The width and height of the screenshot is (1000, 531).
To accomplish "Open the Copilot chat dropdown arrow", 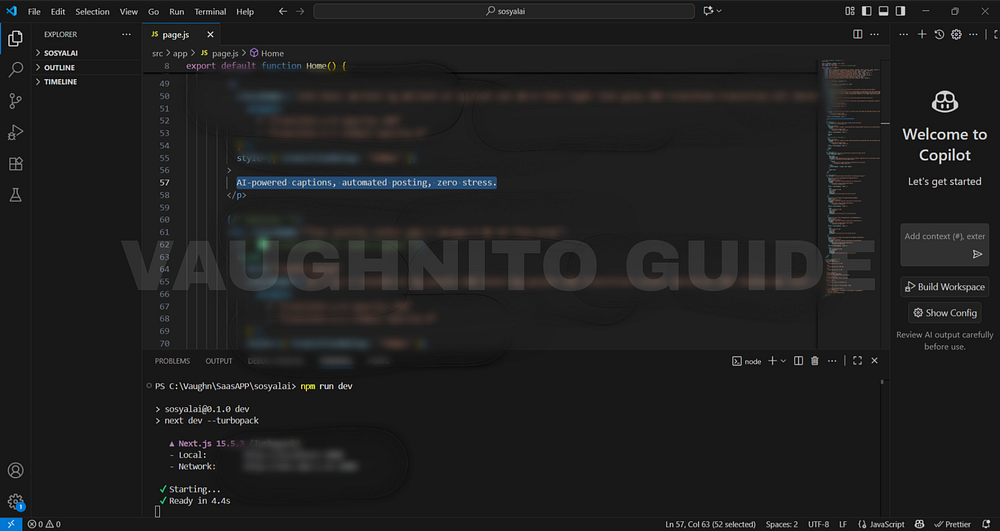I will click(719, 11).
